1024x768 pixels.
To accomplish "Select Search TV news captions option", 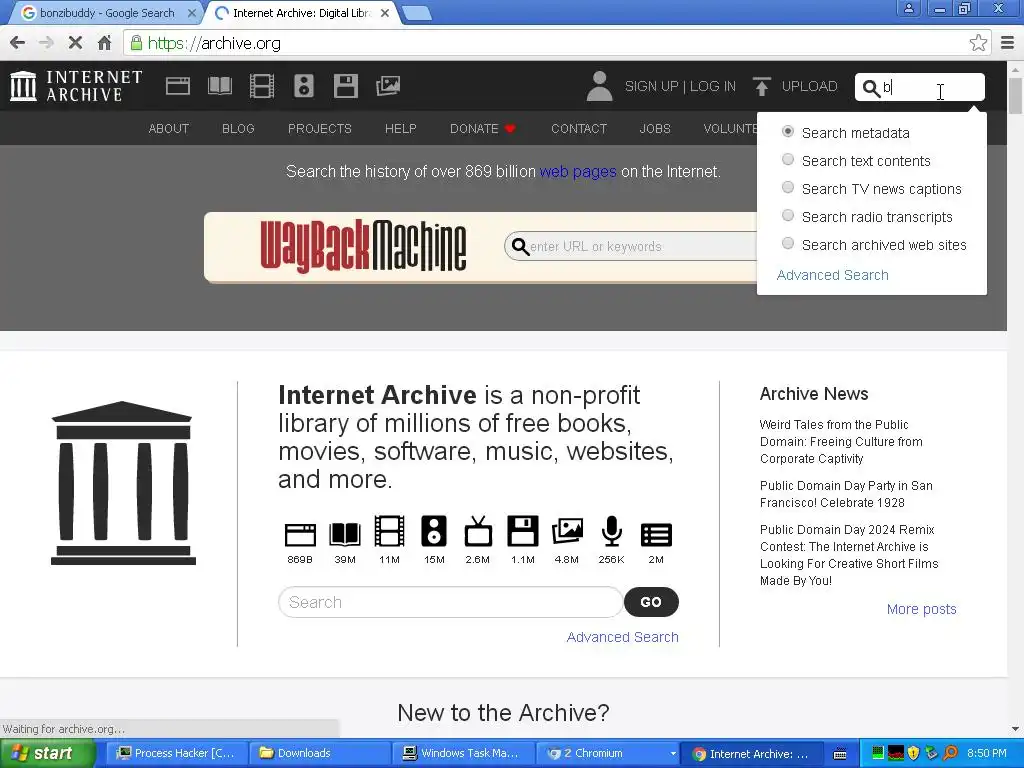I will coord(788,188).
